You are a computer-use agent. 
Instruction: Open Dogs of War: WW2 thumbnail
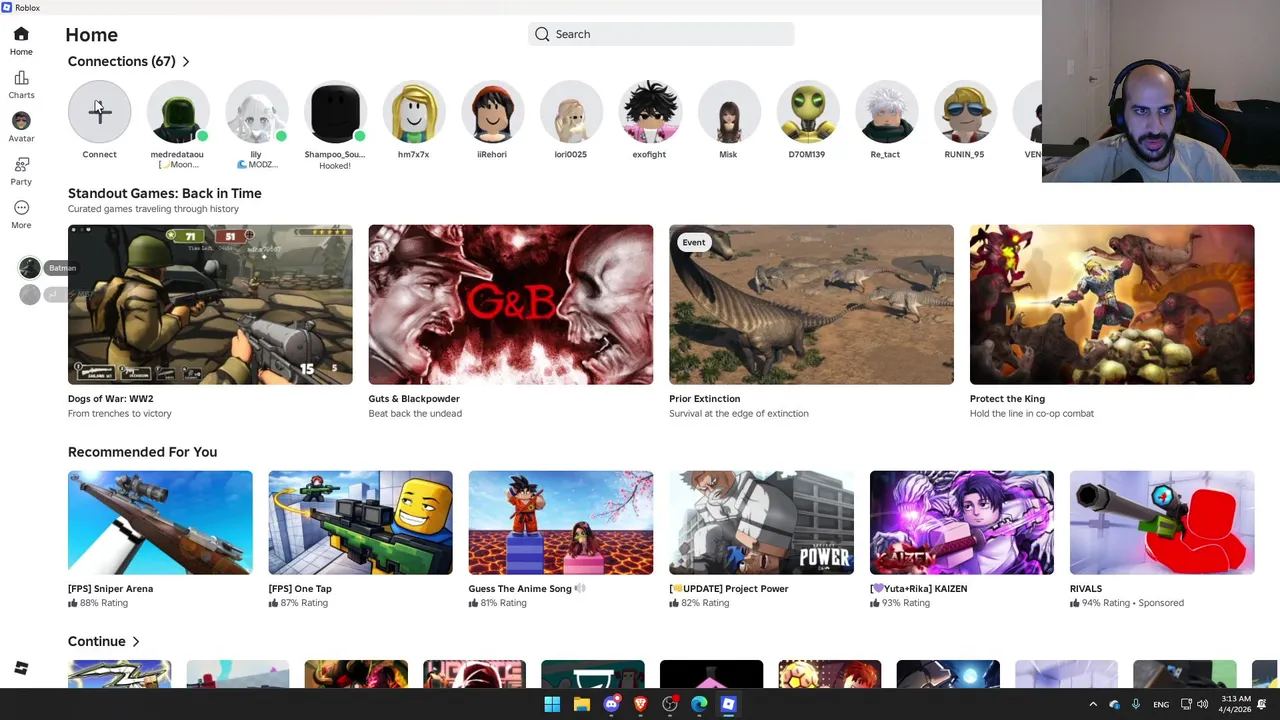point(210,304)
